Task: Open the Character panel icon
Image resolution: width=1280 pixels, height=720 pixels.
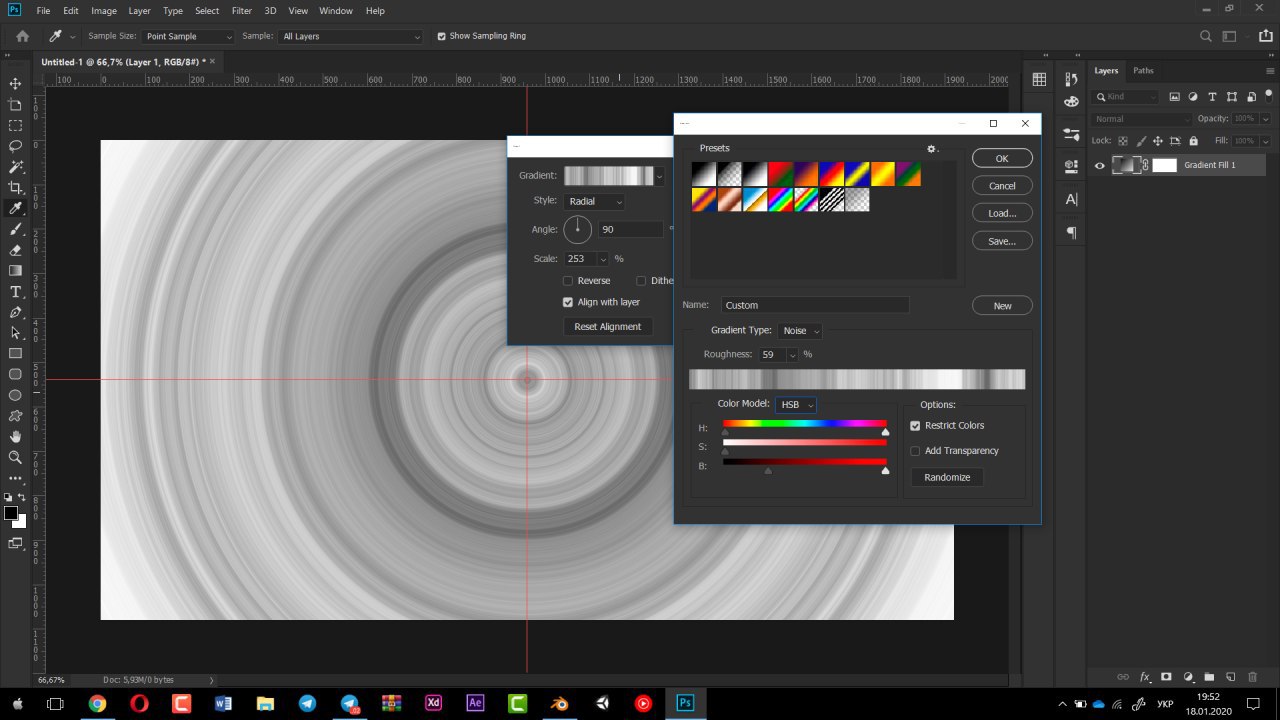Action: click(1071, 199)
